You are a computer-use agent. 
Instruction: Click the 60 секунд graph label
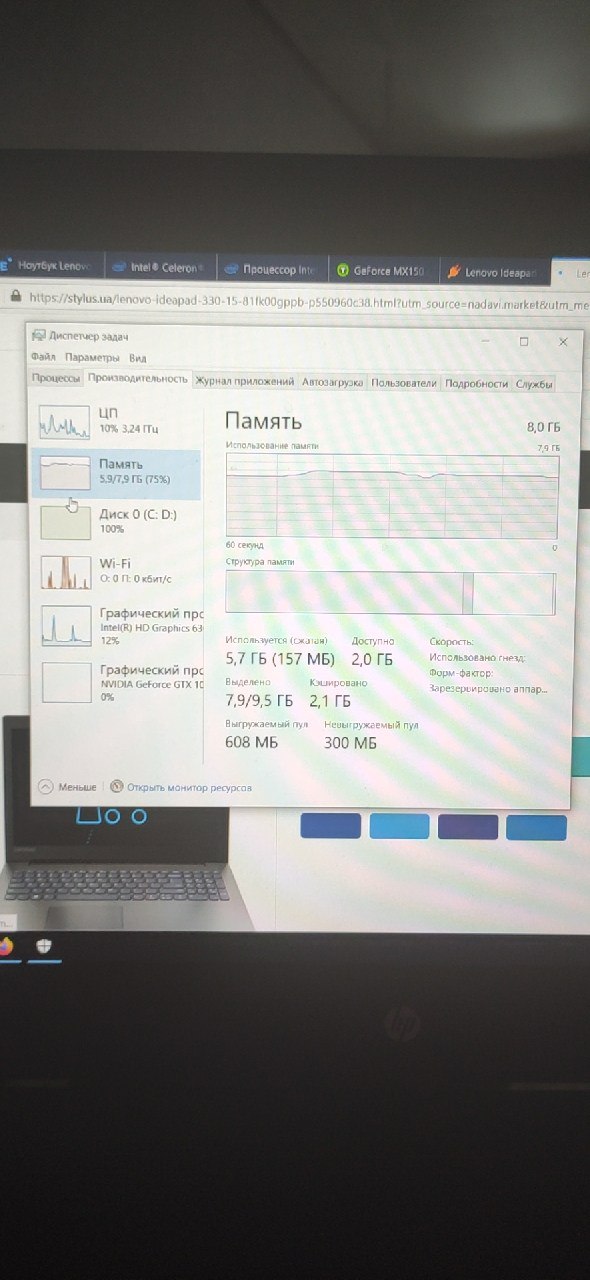(x=243, y=546)
